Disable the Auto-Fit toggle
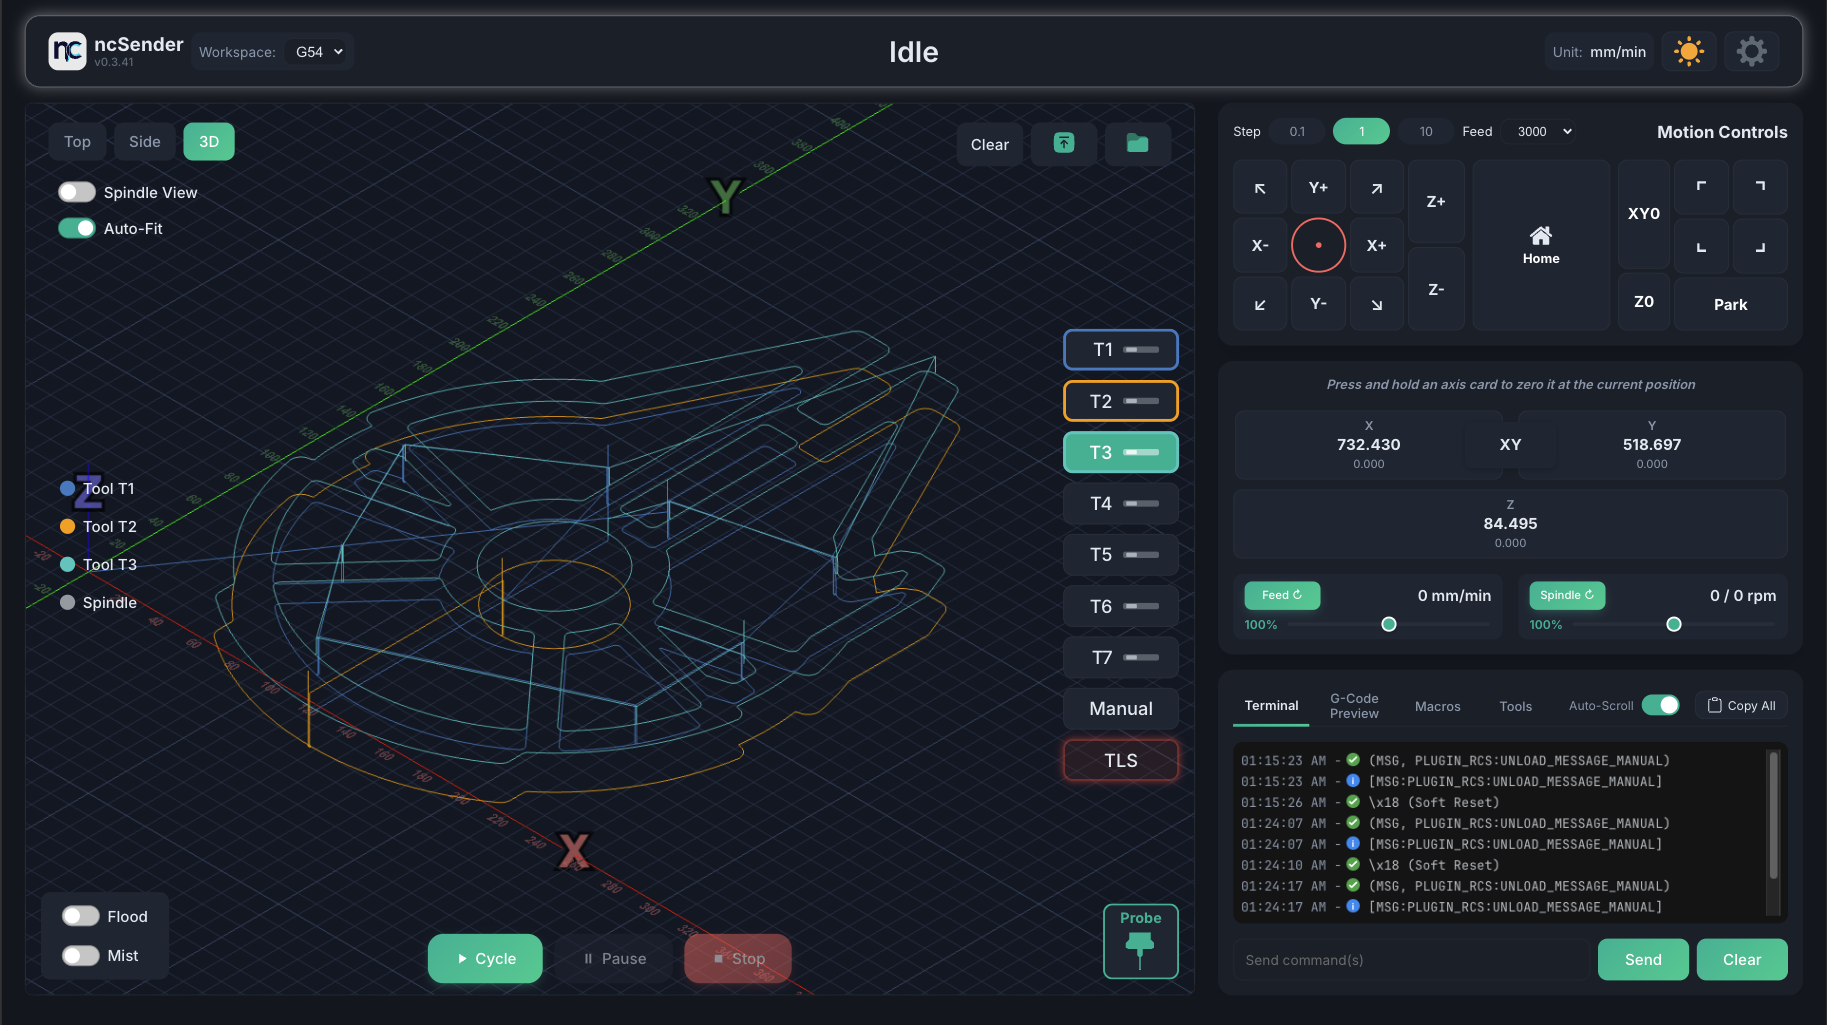1827x1025 pixels. pyautogui.click(x=77, y=228)
